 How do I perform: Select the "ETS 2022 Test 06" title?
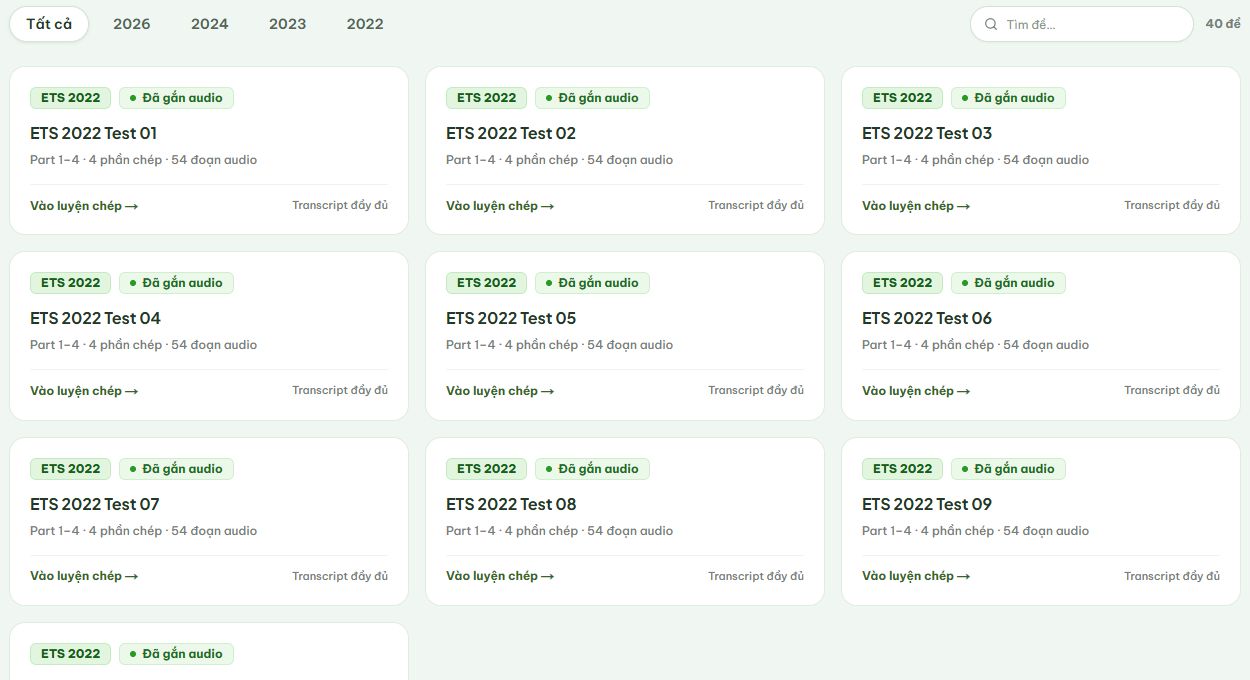pos(927,318)
